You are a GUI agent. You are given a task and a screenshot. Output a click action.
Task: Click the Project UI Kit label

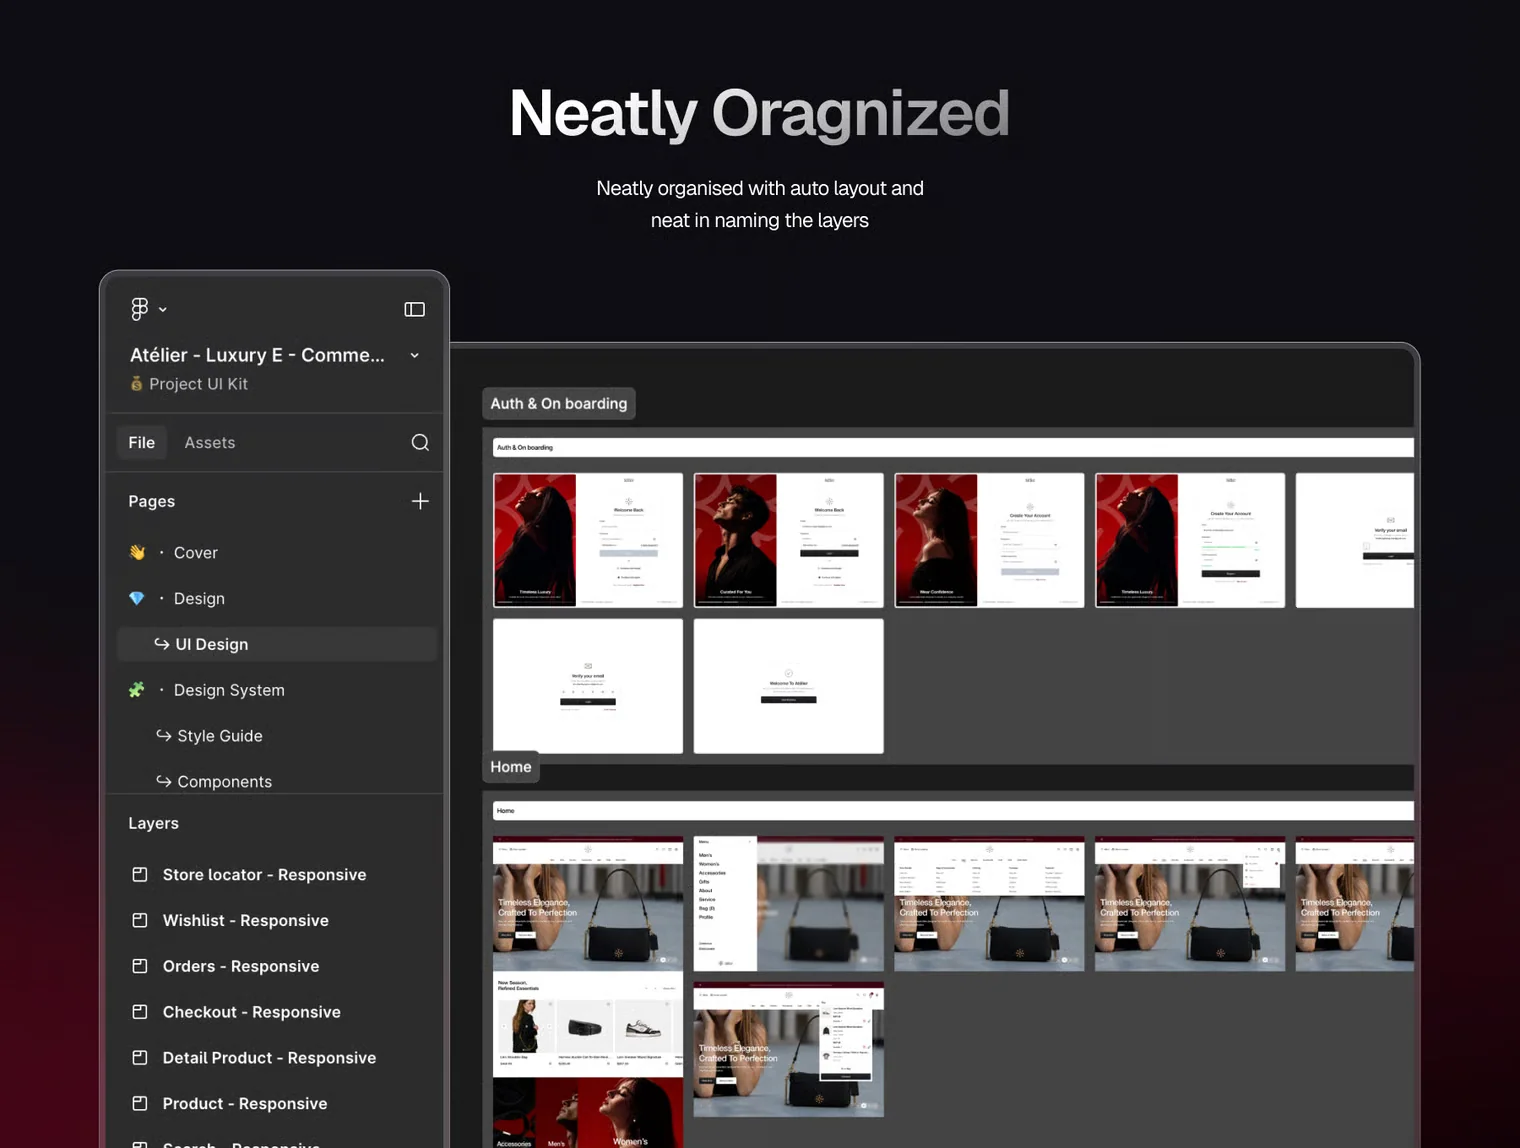pyautogui.click(x=198, y=384)
